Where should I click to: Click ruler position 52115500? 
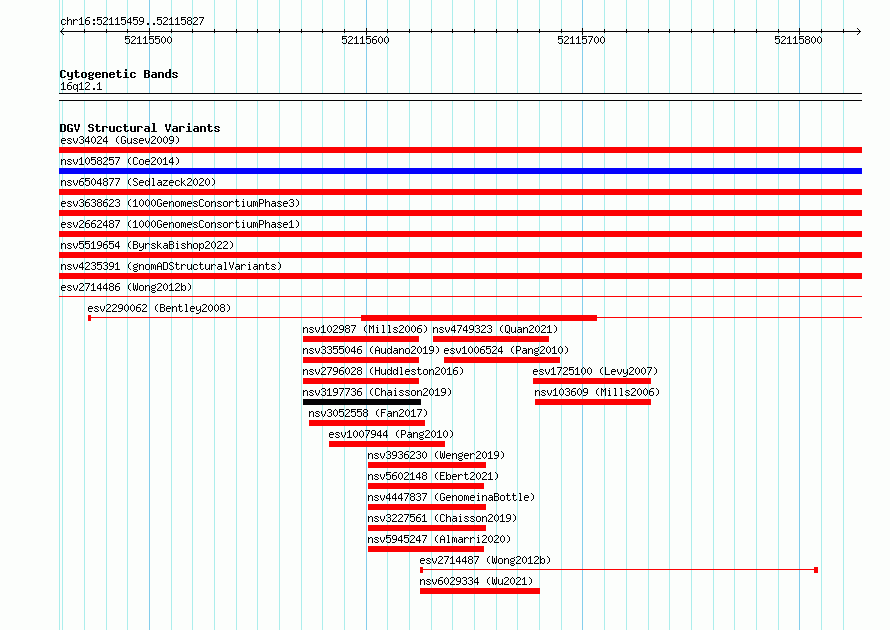point(148,40)
